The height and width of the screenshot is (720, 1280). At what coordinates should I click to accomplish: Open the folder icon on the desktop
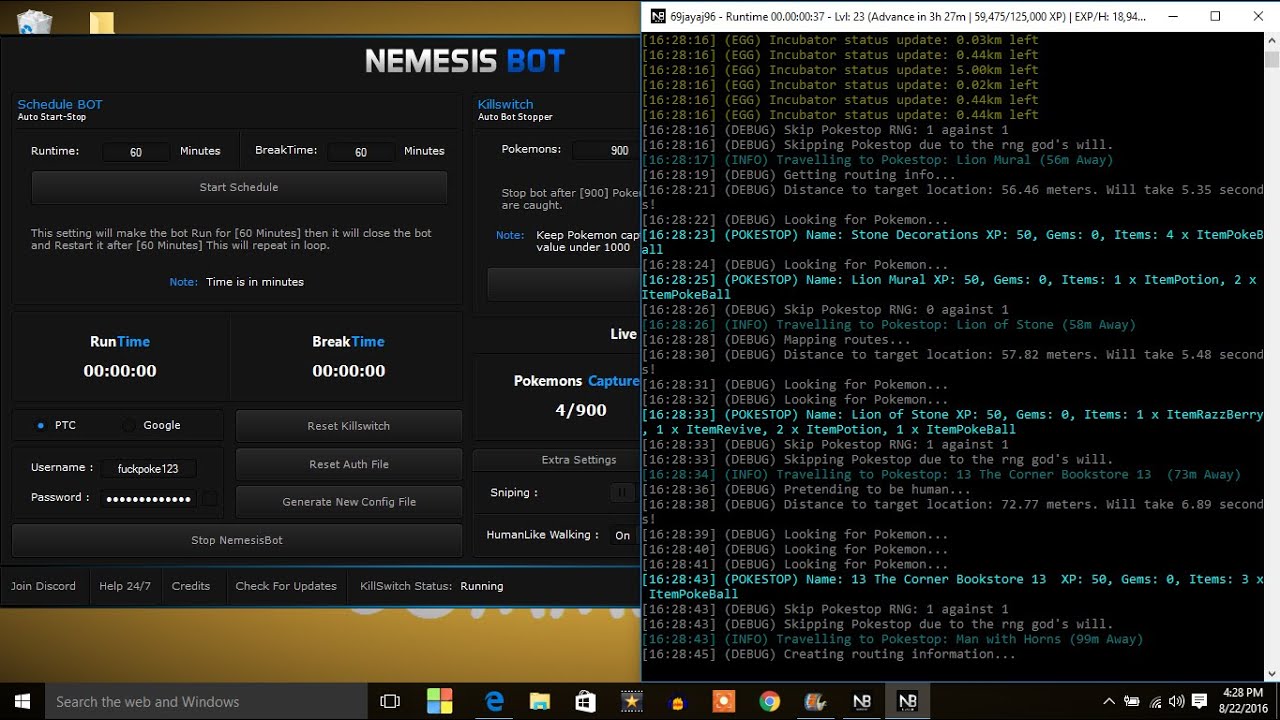pyautogui.click(x=101, y=22)
